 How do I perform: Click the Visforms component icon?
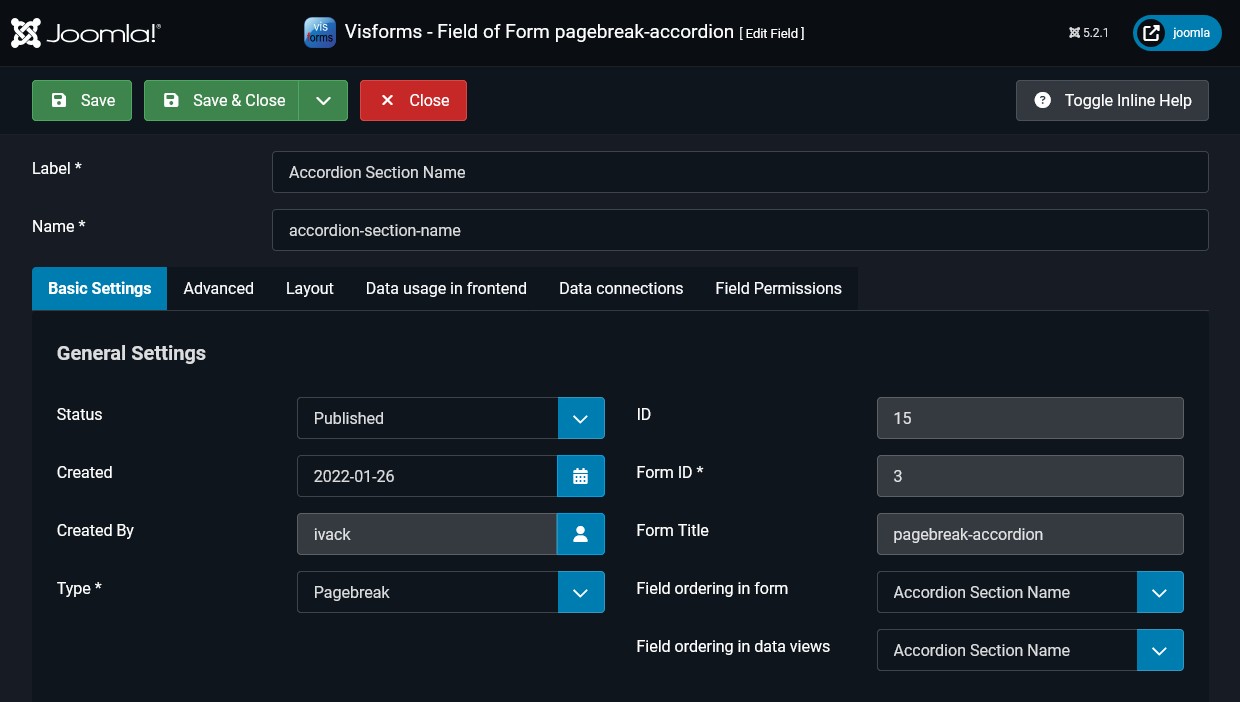coord(319,32)
